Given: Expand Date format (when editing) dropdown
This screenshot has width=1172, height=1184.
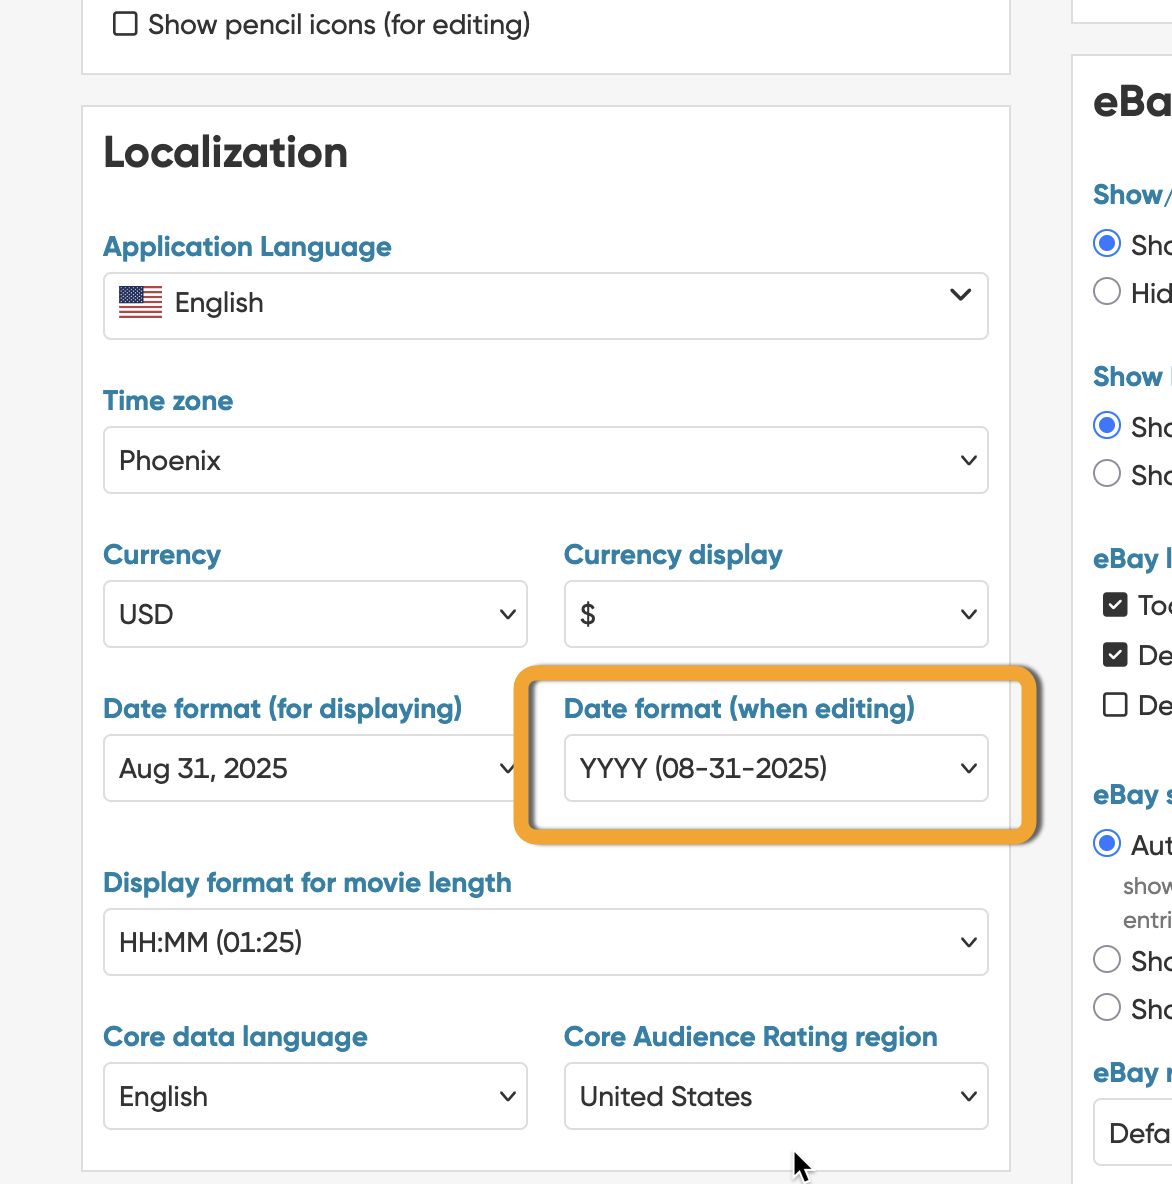Looking at the screenshot, I should [x=775, y=768].
